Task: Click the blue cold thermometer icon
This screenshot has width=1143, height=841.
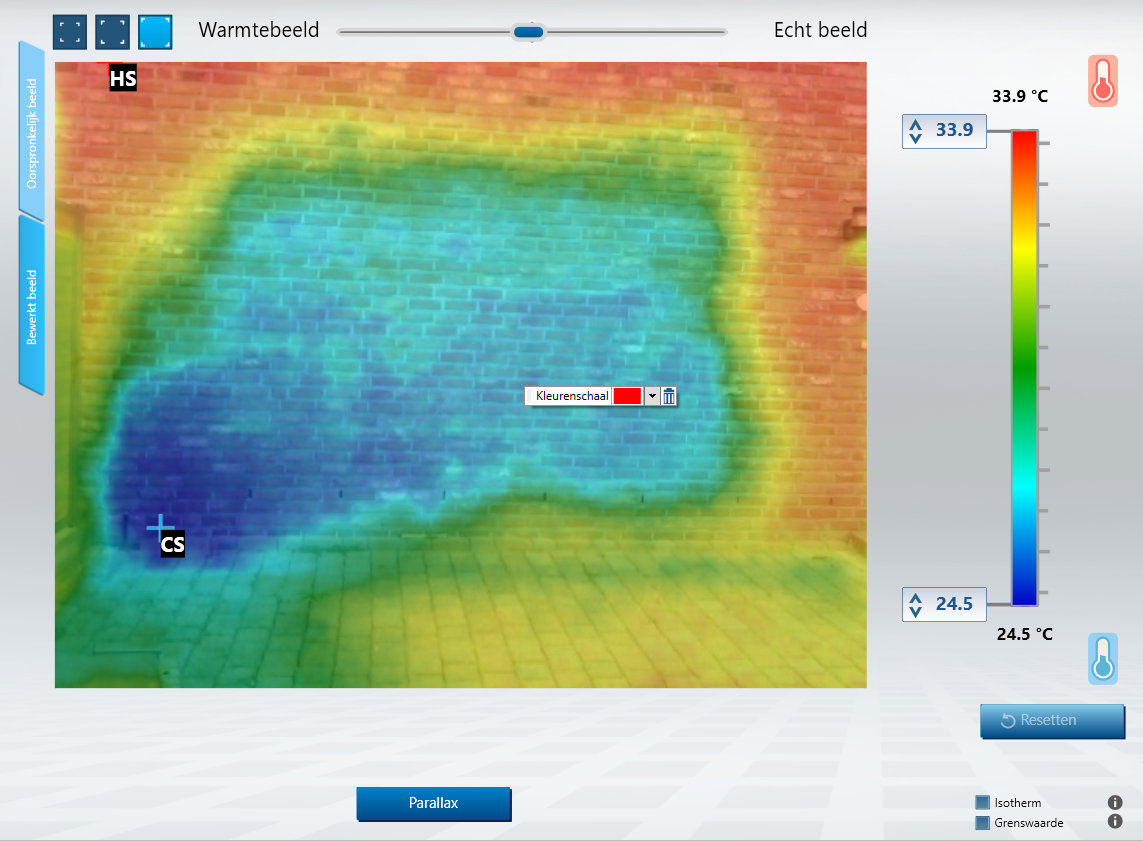Action: pos(1103,659)
